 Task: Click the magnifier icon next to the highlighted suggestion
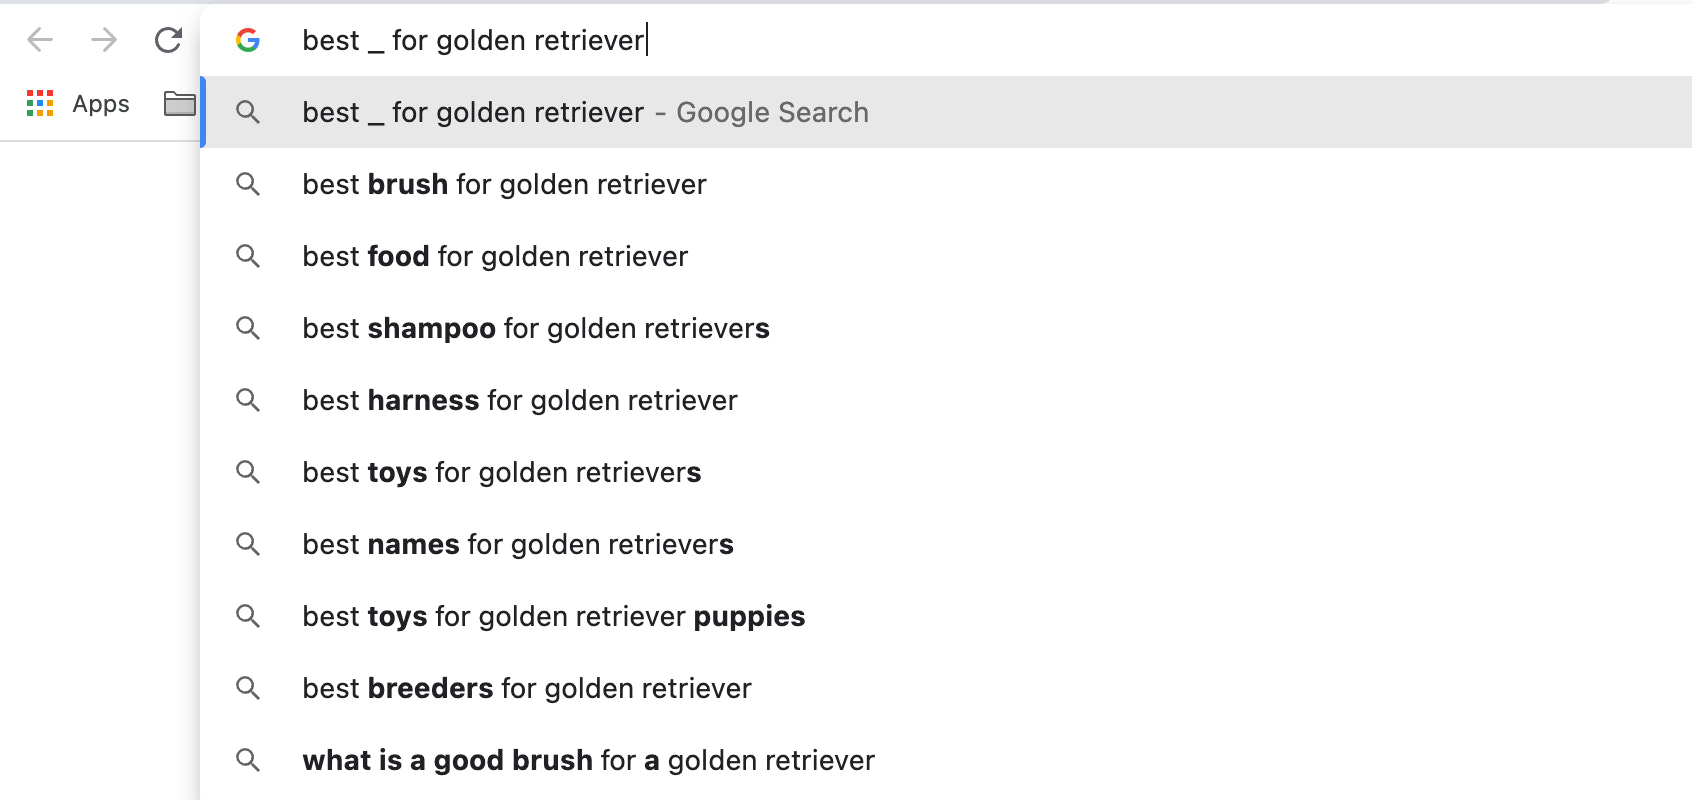pos(247,112)
